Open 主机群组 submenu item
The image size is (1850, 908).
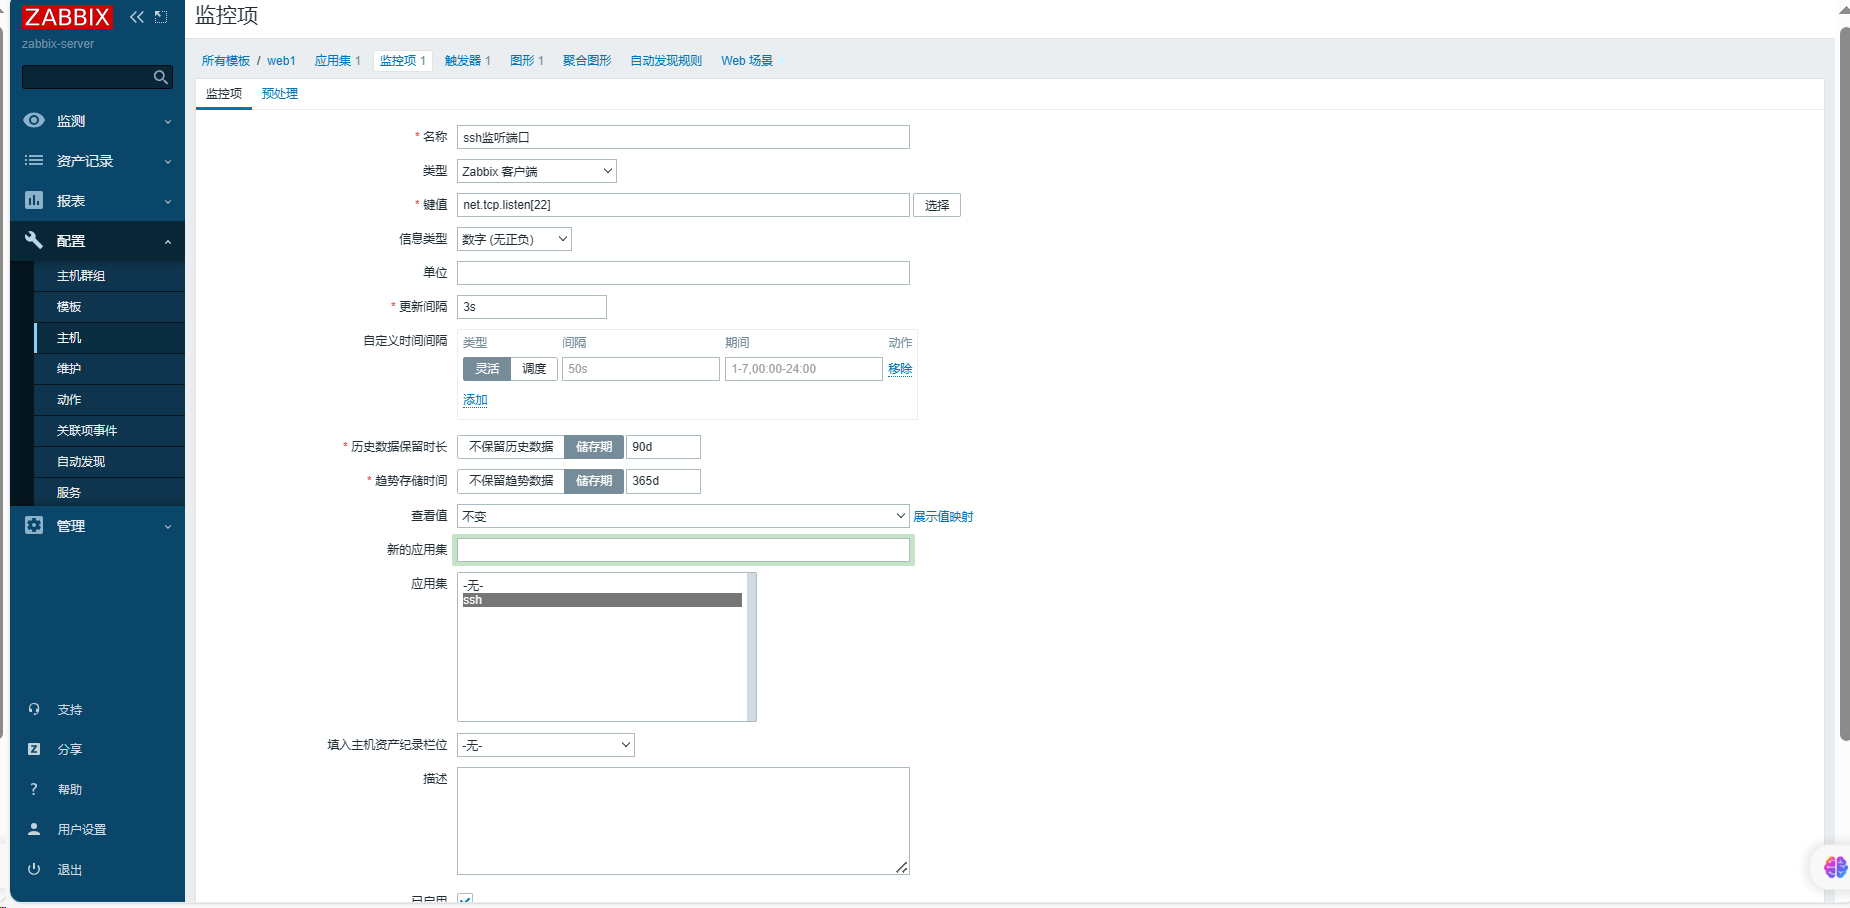[x=109, y=276]
